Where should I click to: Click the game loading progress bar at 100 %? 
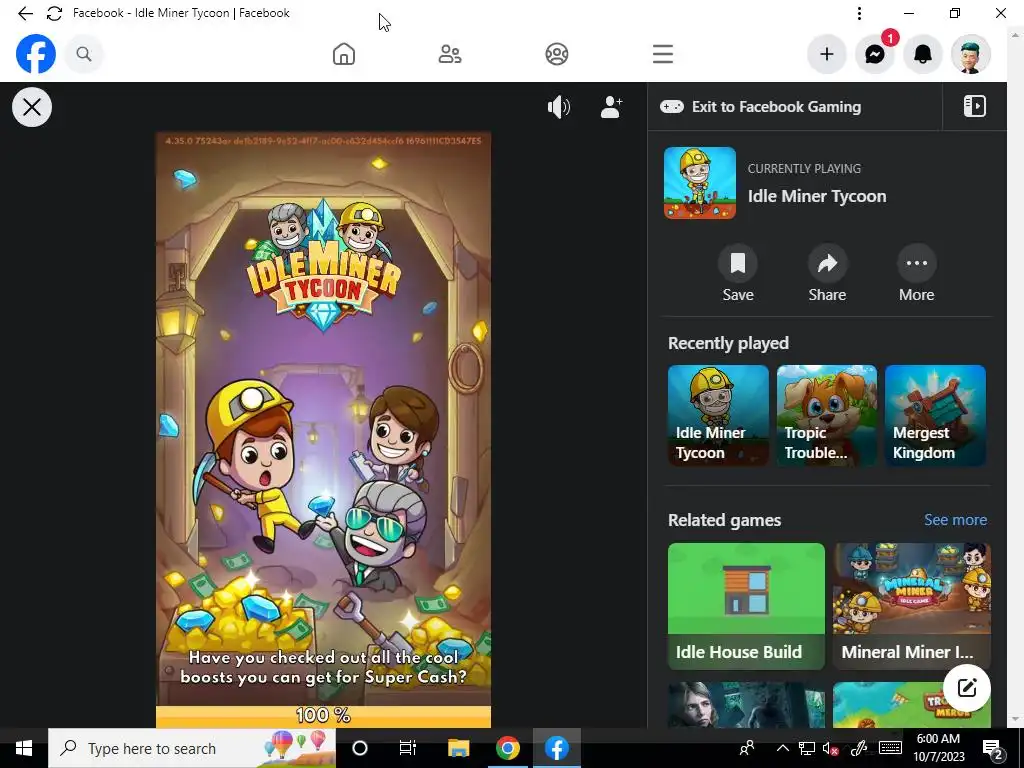coord(323,716)
